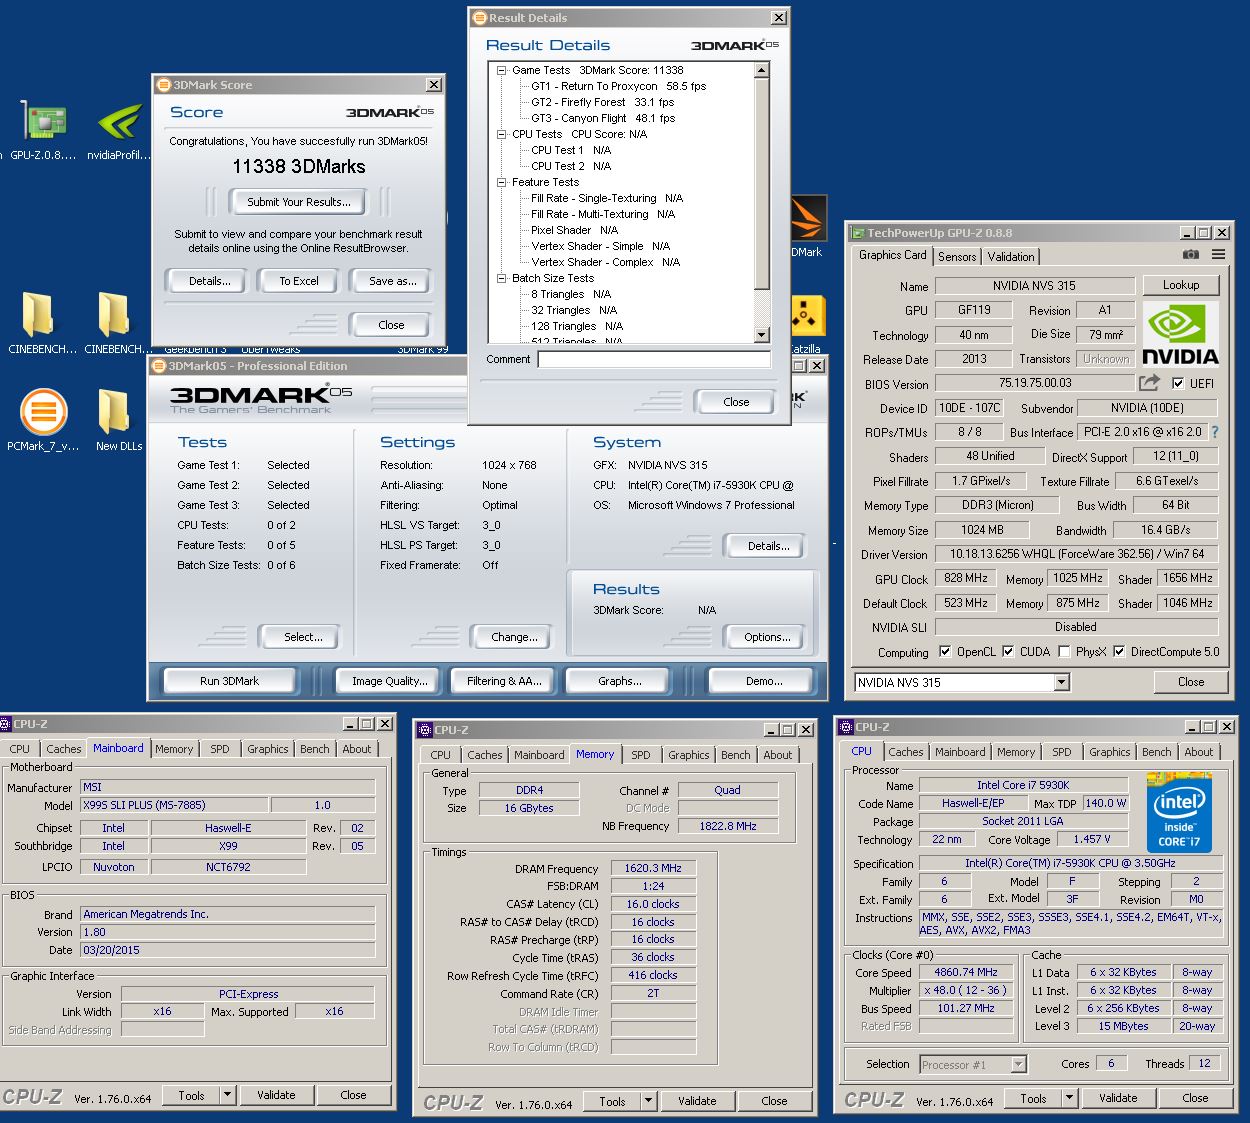Open Tools dropdown arrow in Memory CPU-Z
The image size is (1250, 1123).
(648, 1101)
